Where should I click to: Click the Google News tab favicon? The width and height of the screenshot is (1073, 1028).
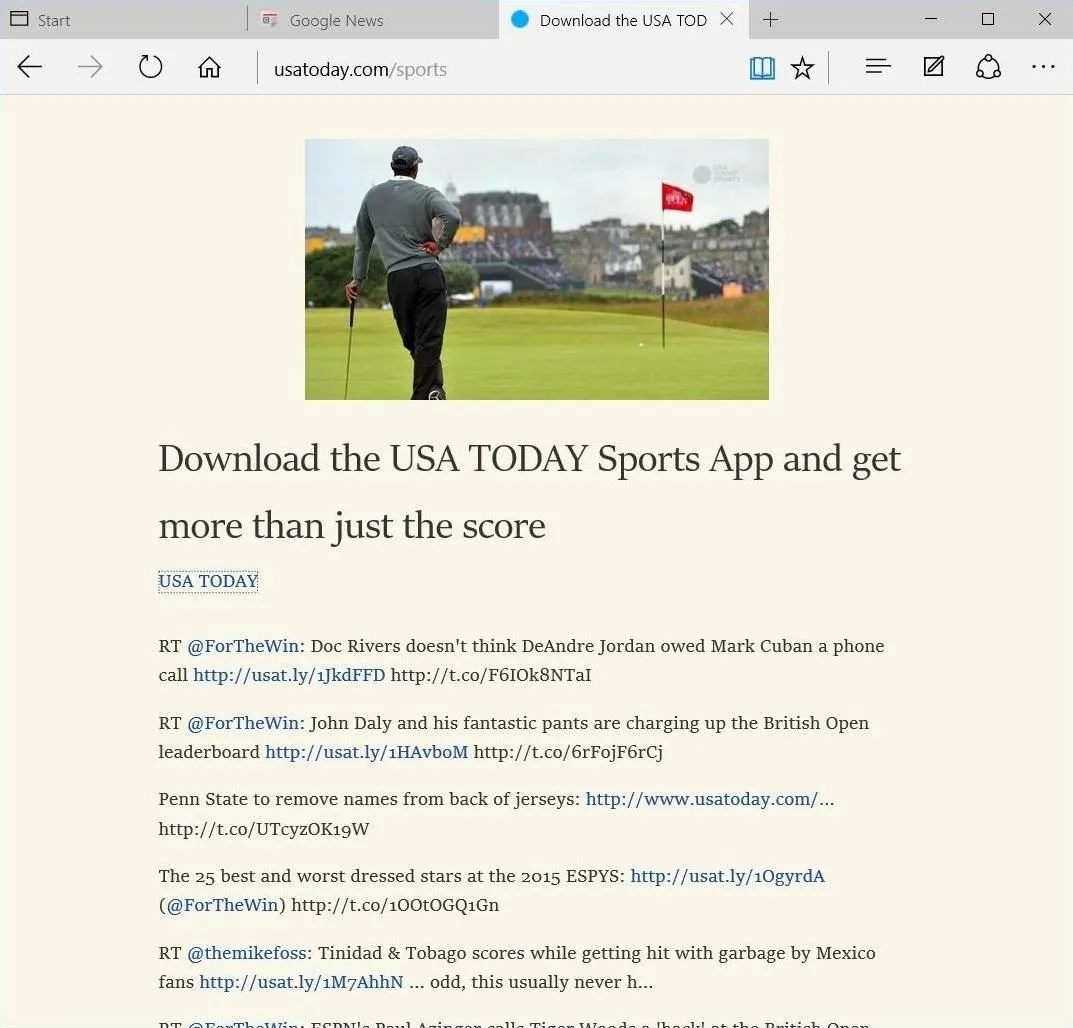270,20
